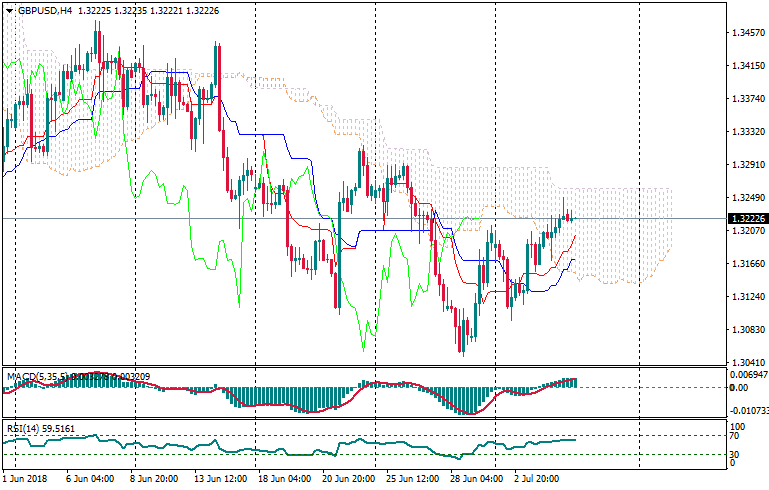Click the MACD 0.006947 scale label
The image size is (769, 490).
(748, 373)
